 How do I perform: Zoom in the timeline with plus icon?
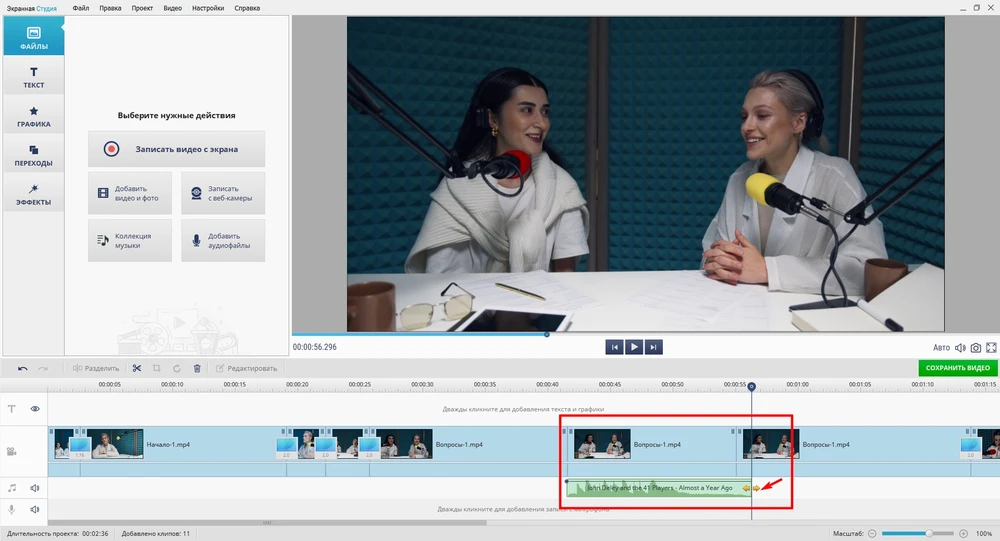(964, 534)
